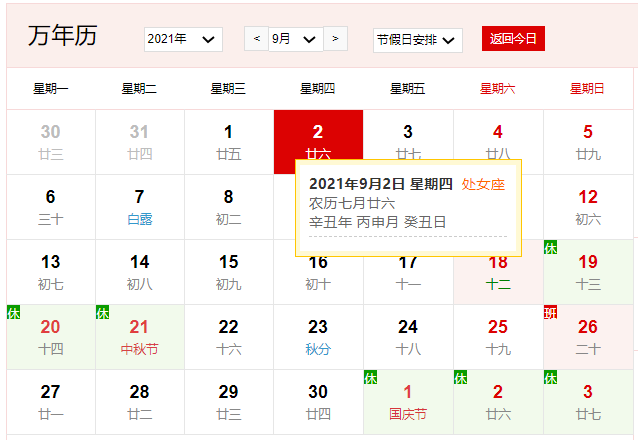Click the 处女座 zodiac link in the tooltip
The width and height of the screenshot is (638, 440).
click(483, 184)
